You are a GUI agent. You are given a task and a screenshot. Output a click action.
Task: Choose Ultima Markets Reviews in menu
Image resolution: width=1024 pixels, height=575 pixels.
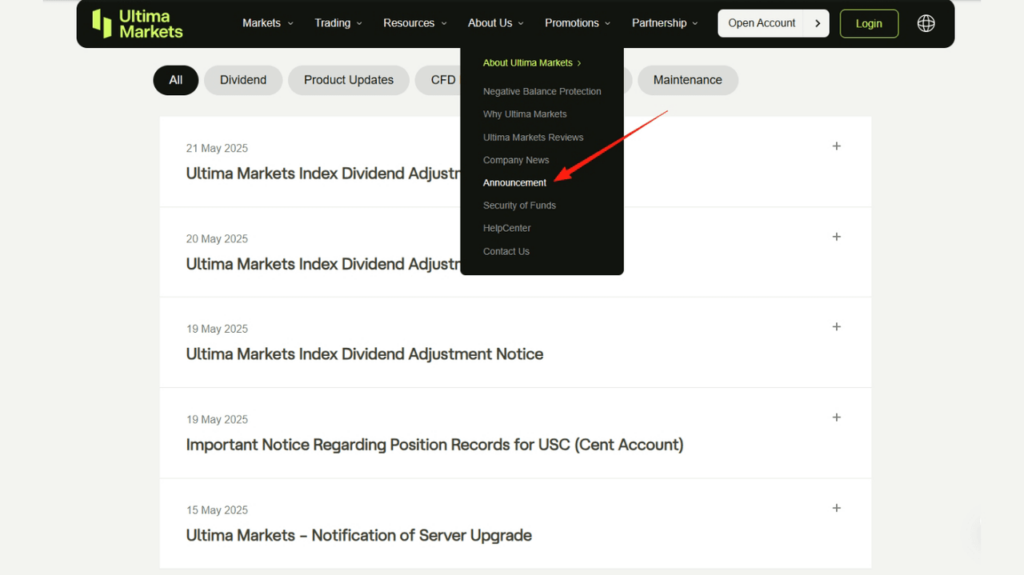pos(533,137)
